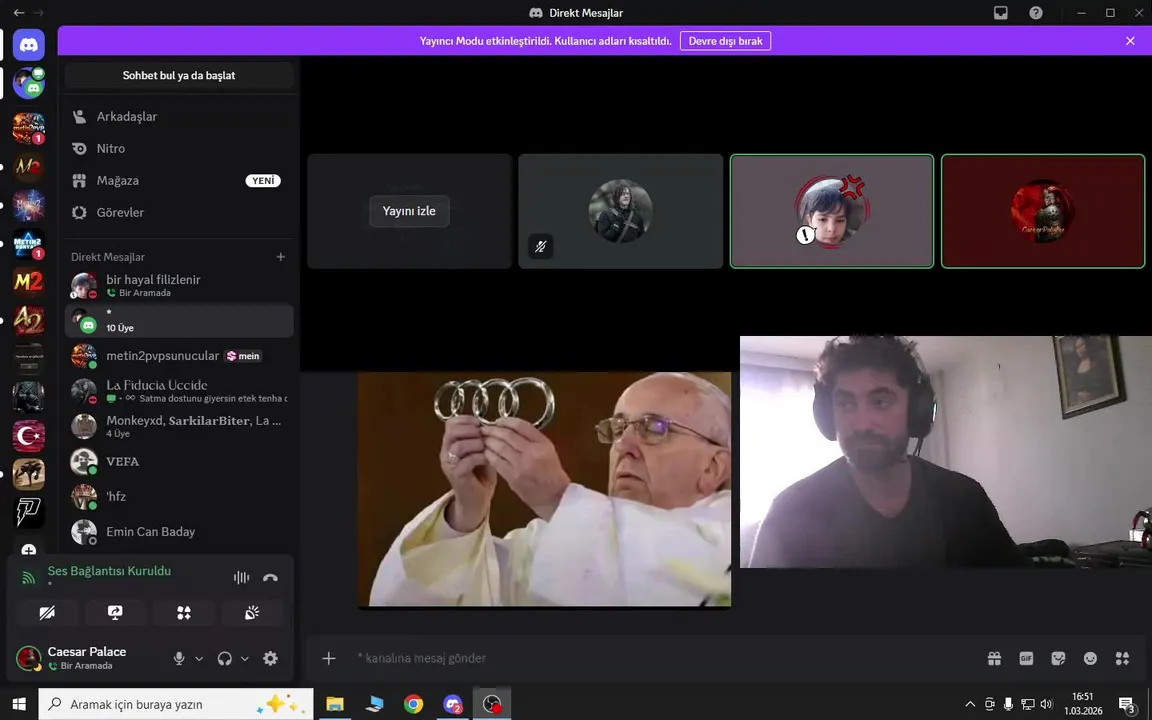Screen dimensions: 1152x720
Task: Click Devre dışı bırak streamer mode button
Action: [x=725, y=41]
